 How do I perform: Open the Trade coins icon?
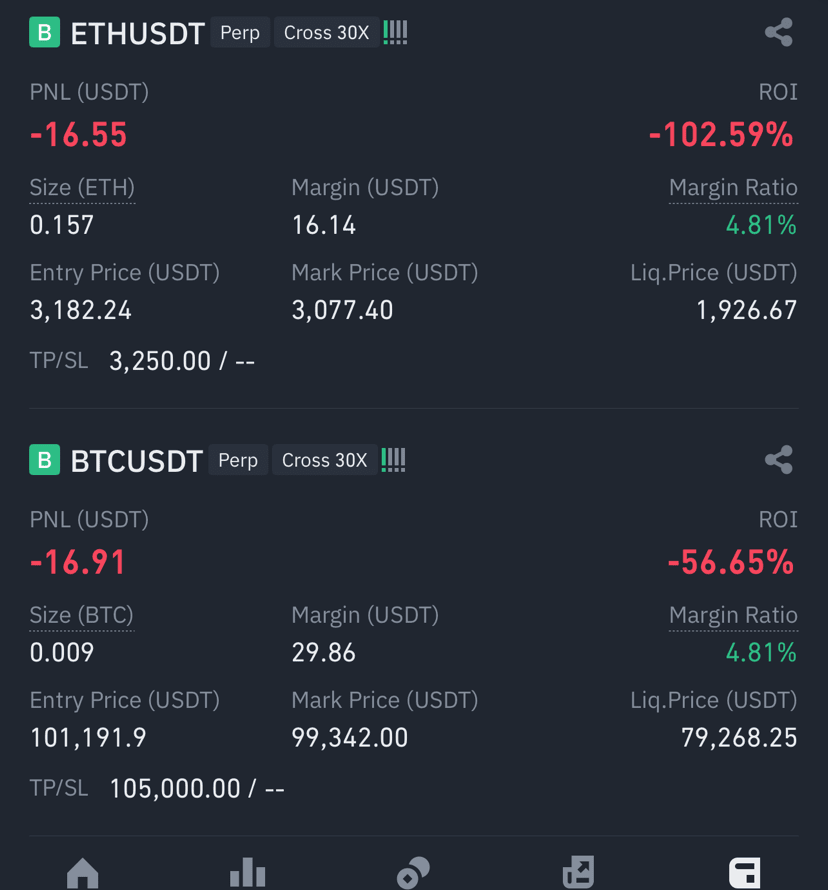click(x=413, y=873)
